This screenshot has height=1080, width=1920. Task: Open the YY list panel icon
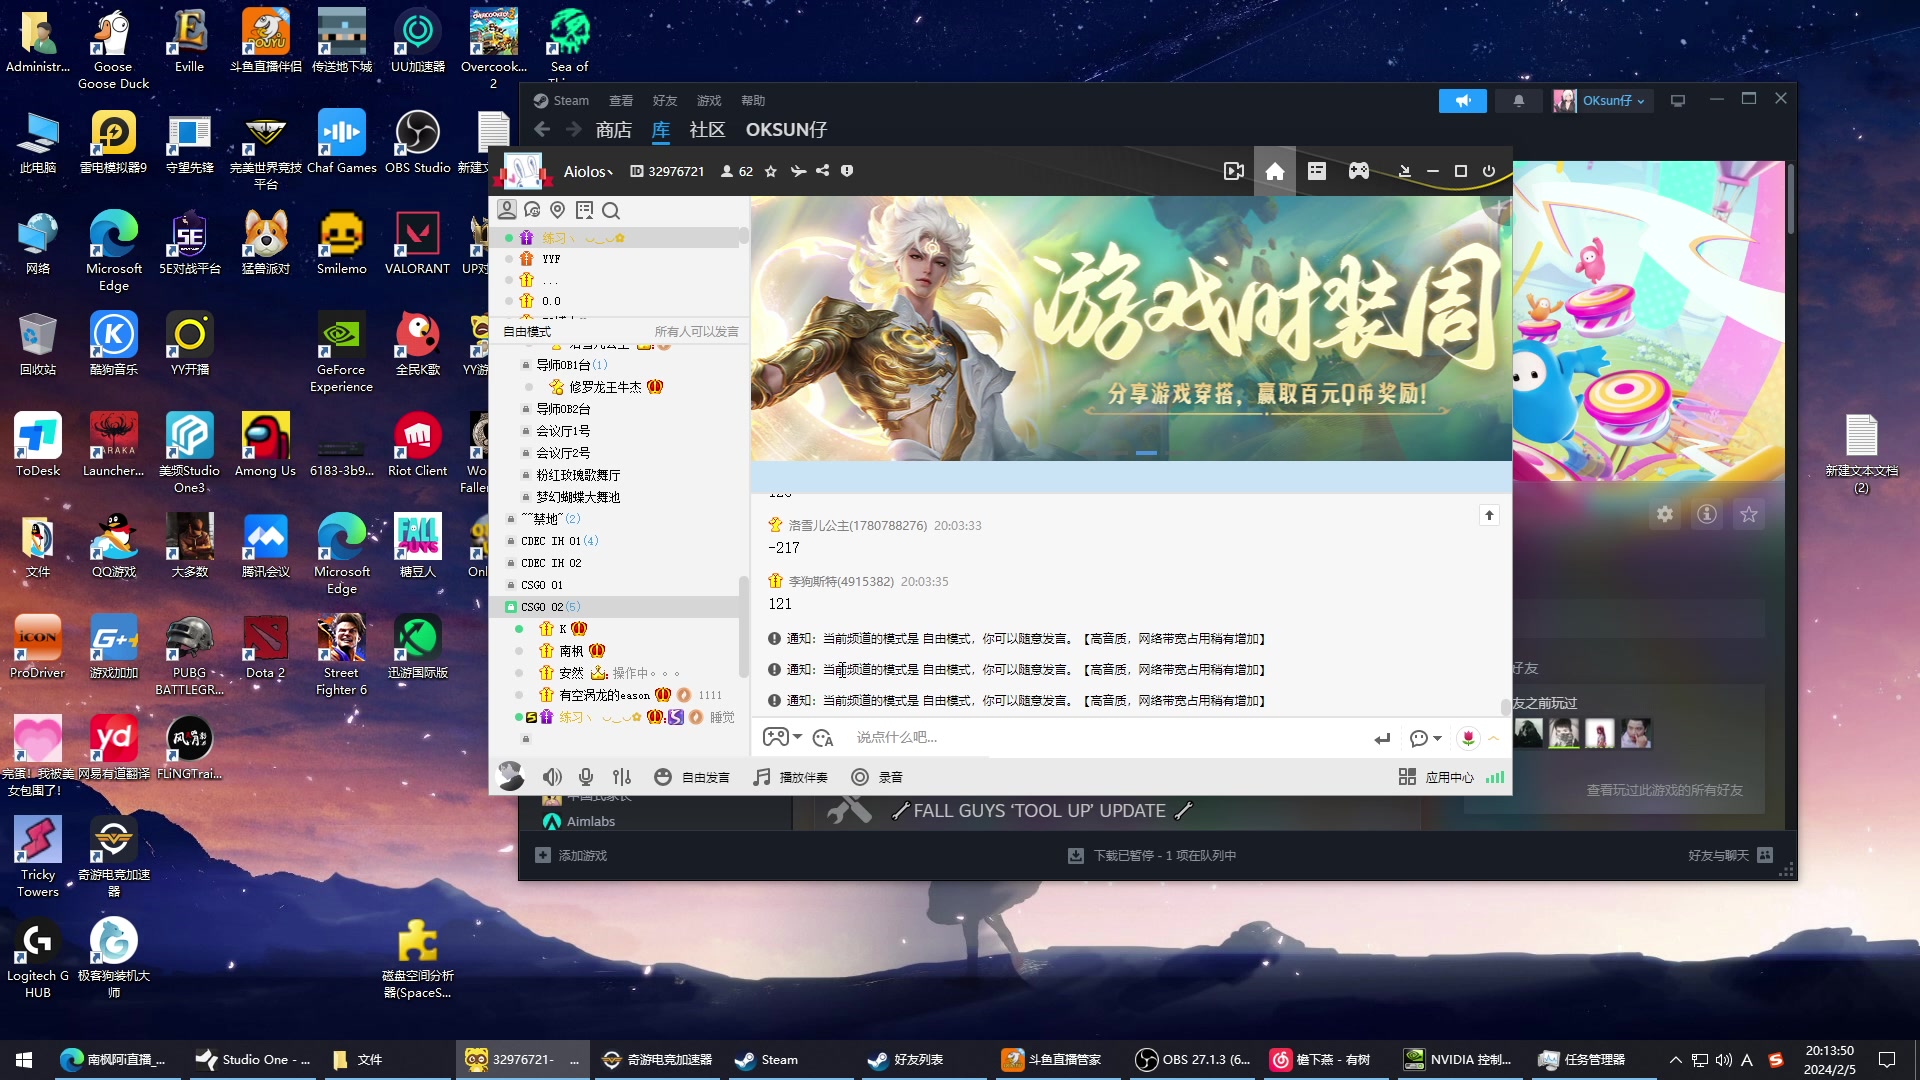coord(1316,171)
